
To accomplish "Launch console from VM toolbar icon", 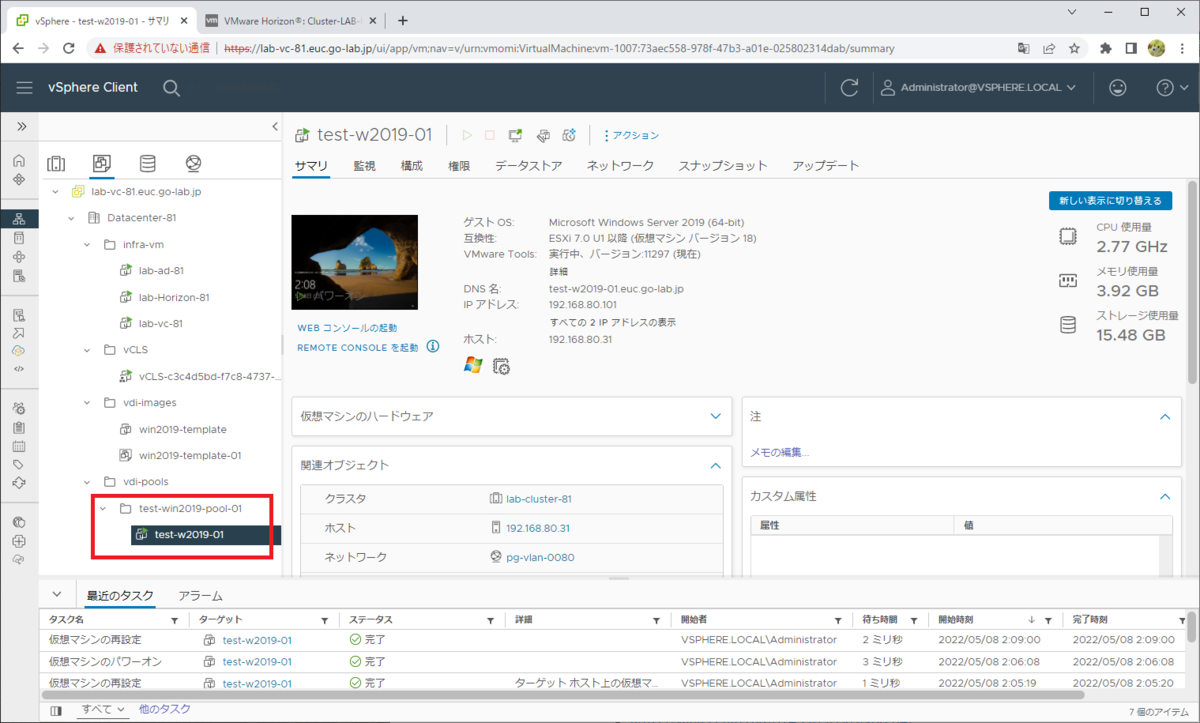I will (516, 135).
